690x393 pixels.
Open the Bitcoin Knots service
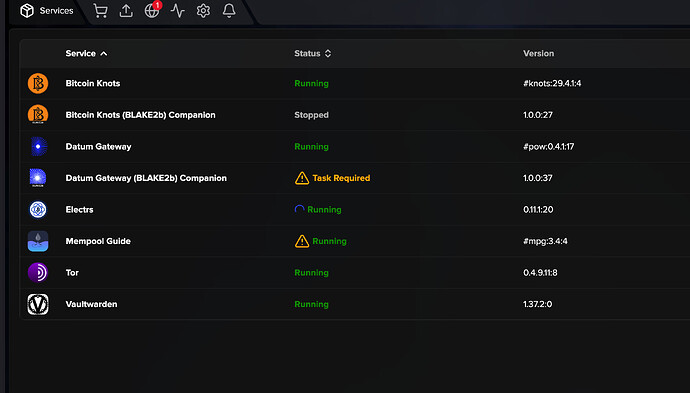(x=93, y=83)
